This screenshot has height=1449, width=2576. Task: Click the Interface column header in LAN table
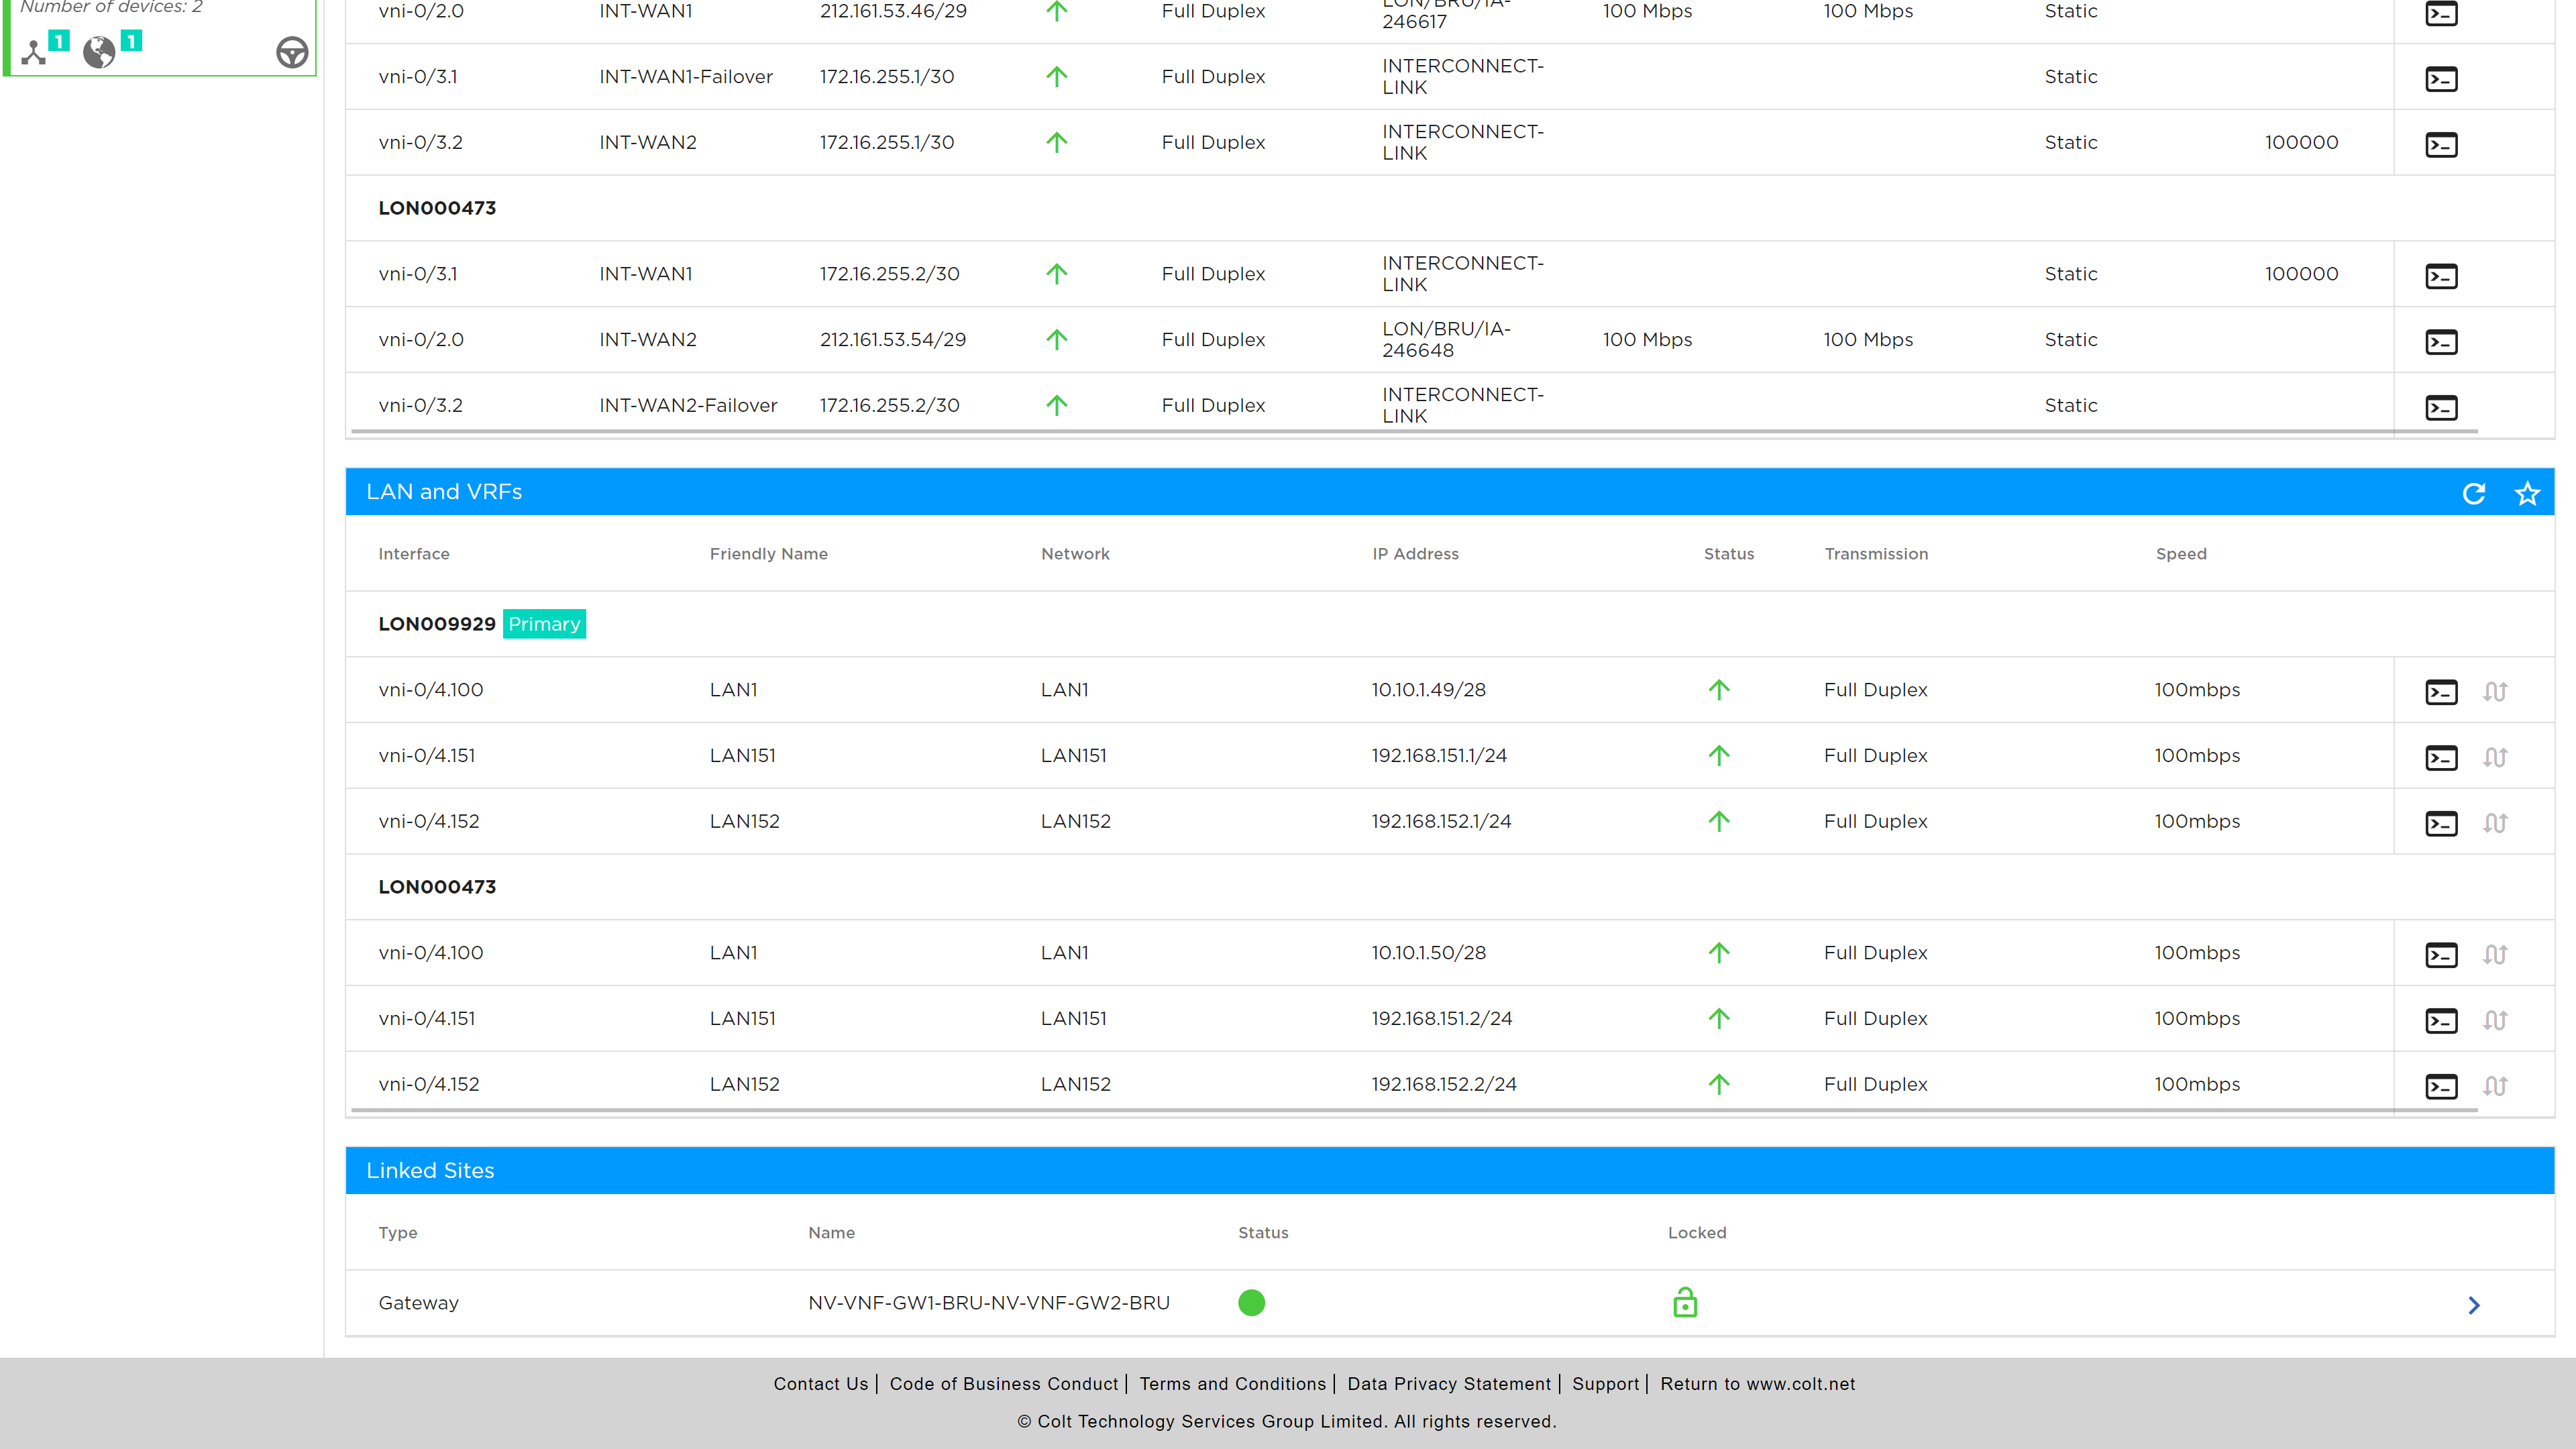(414, 554)
